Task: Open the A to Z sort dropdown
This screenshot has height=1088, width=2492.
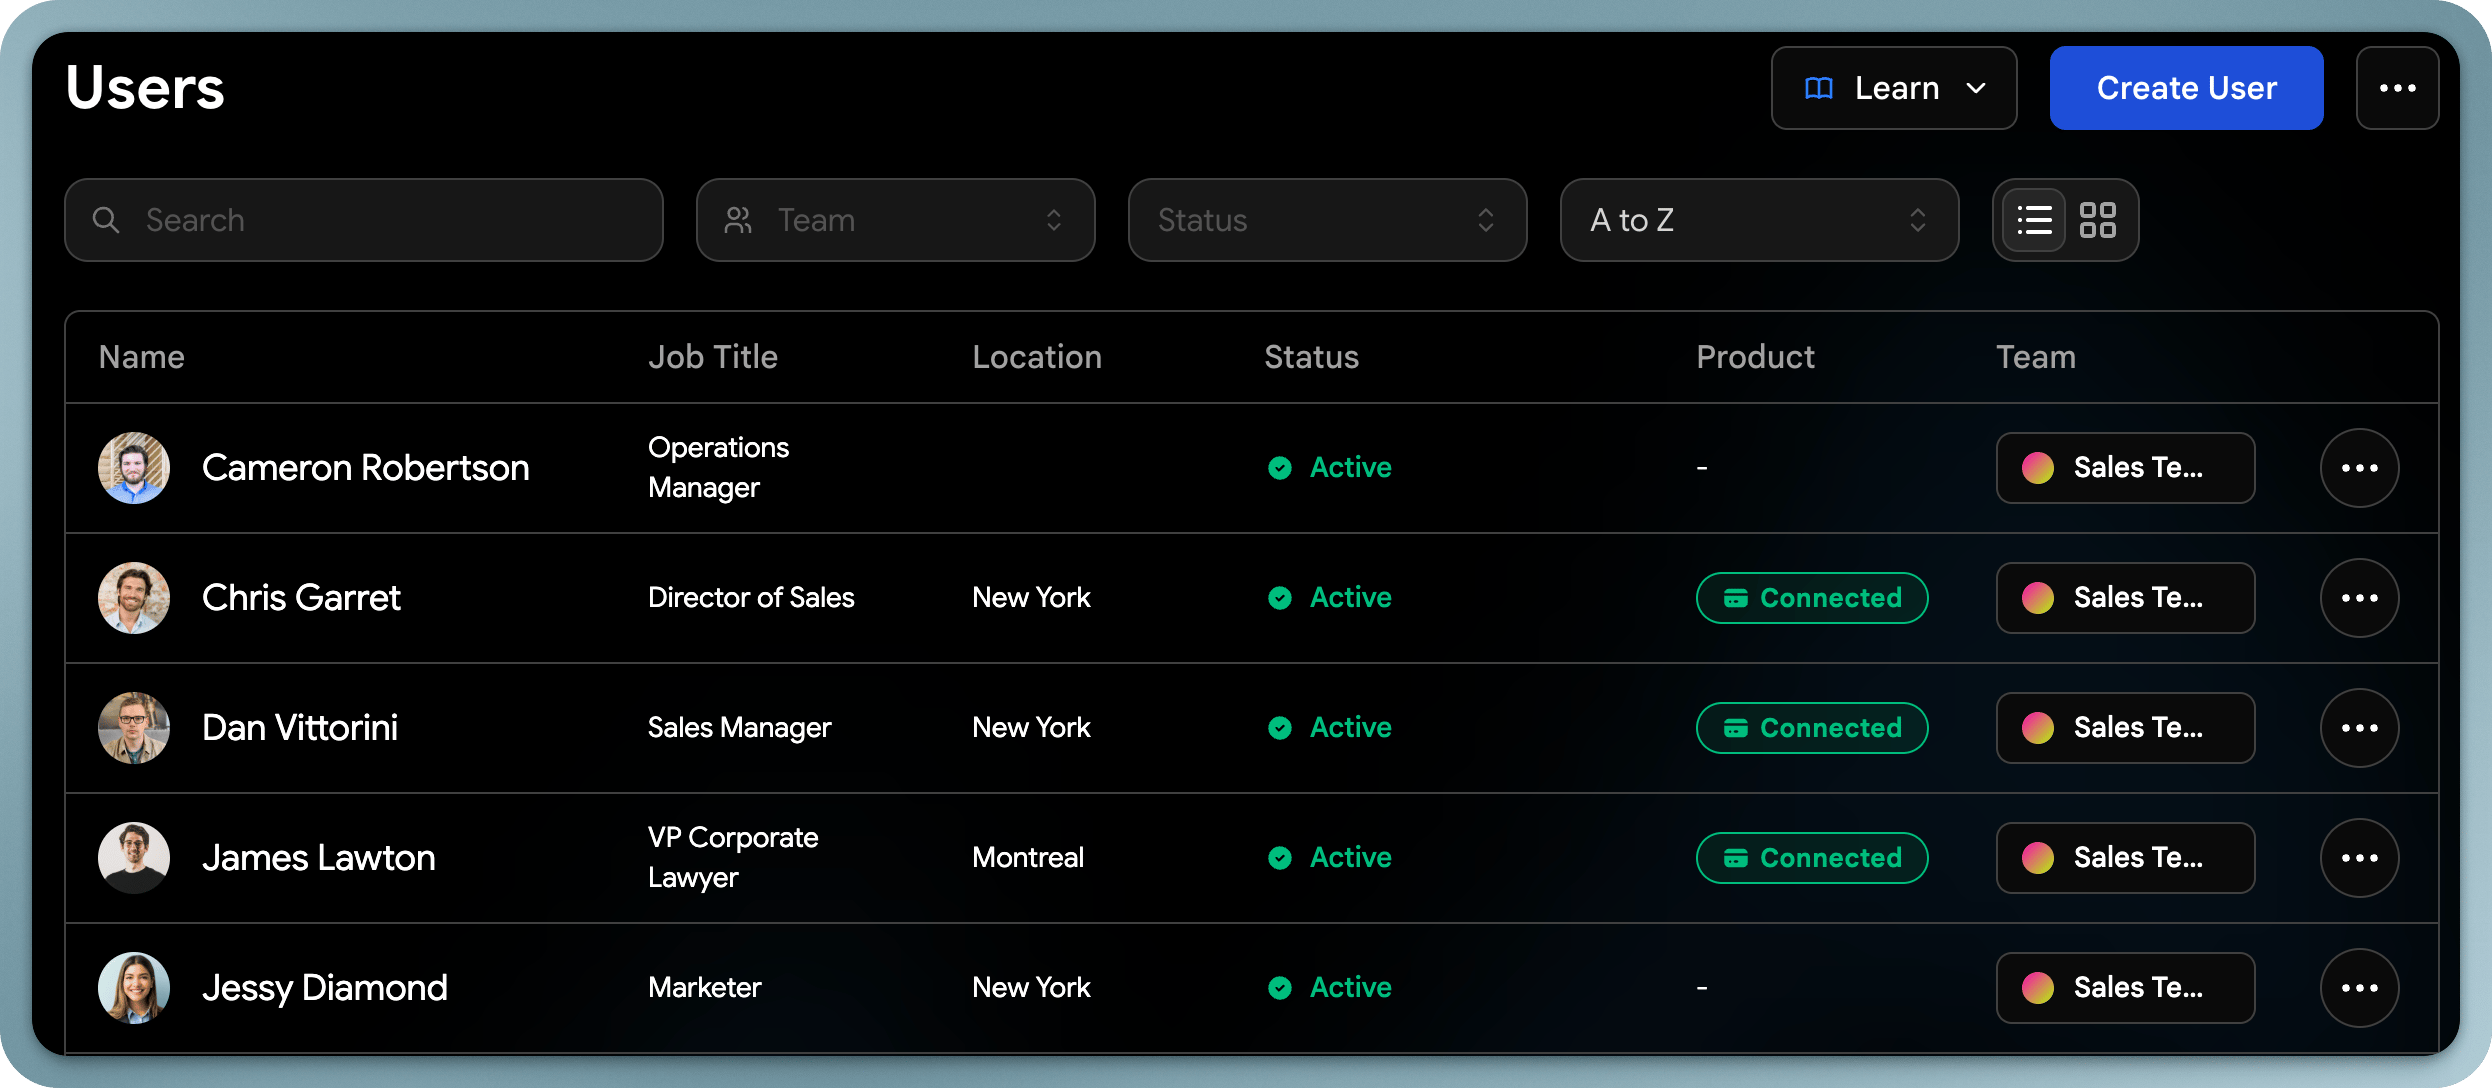Action: click(1759, 220)
